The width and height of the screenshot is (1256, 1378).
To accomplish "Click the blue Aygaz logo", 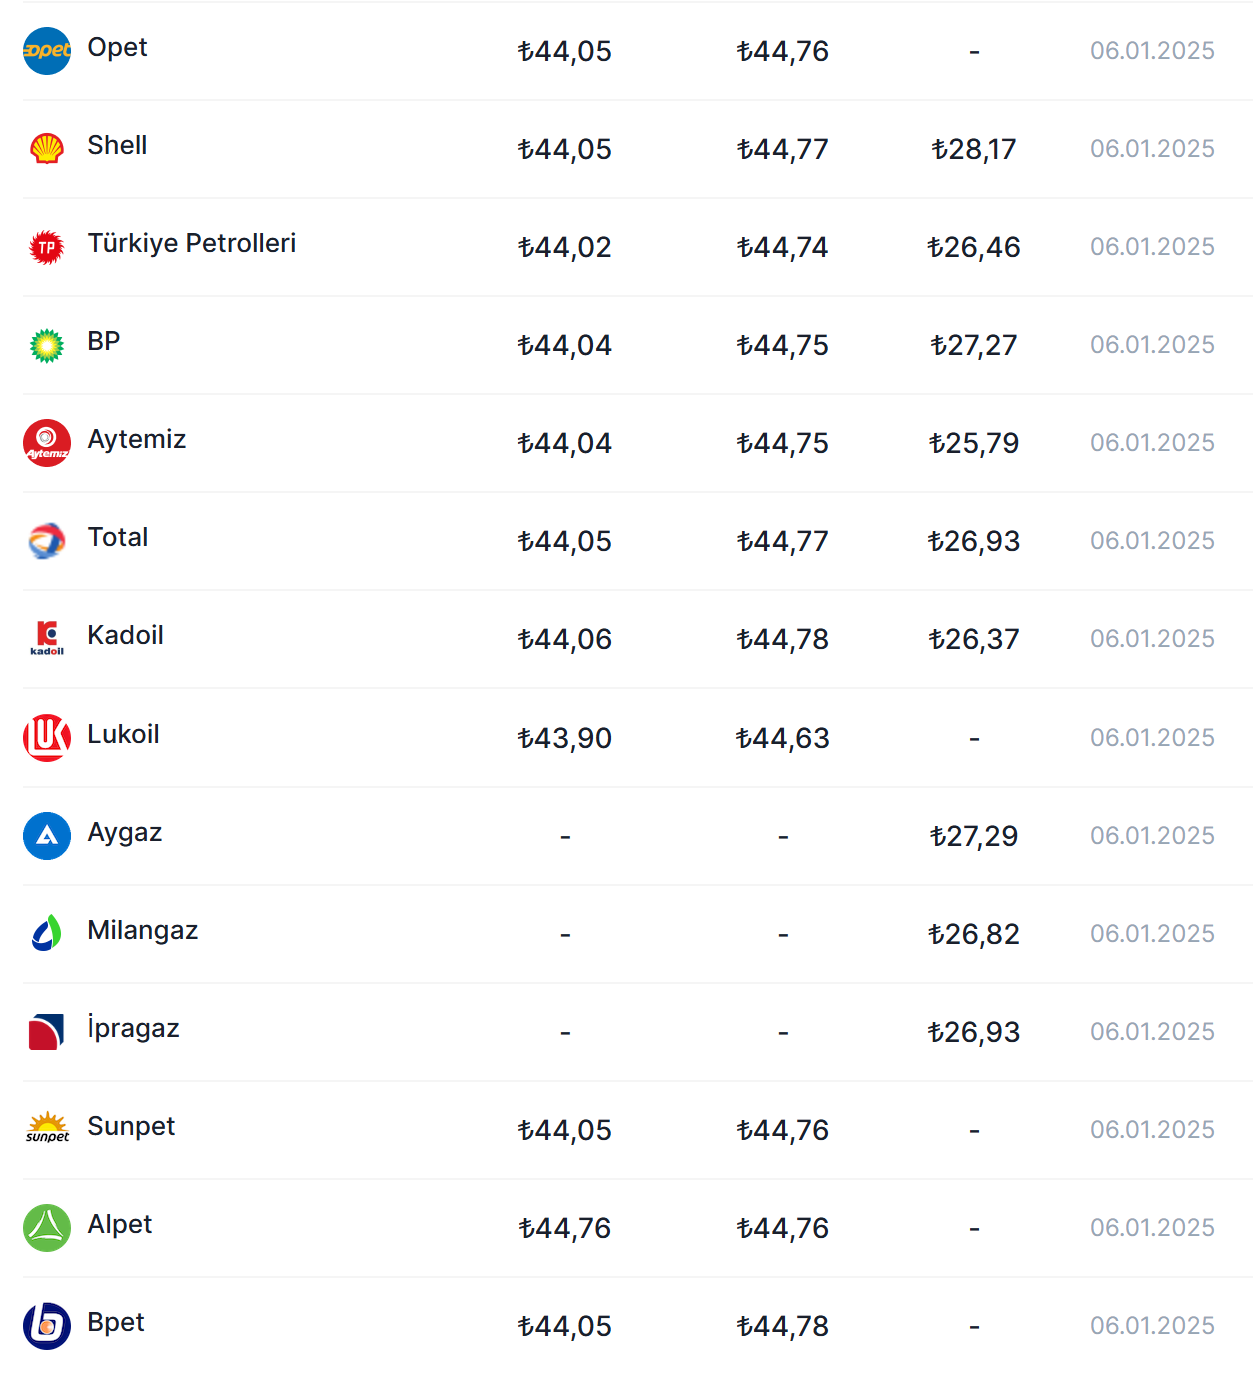I will 47,836.
